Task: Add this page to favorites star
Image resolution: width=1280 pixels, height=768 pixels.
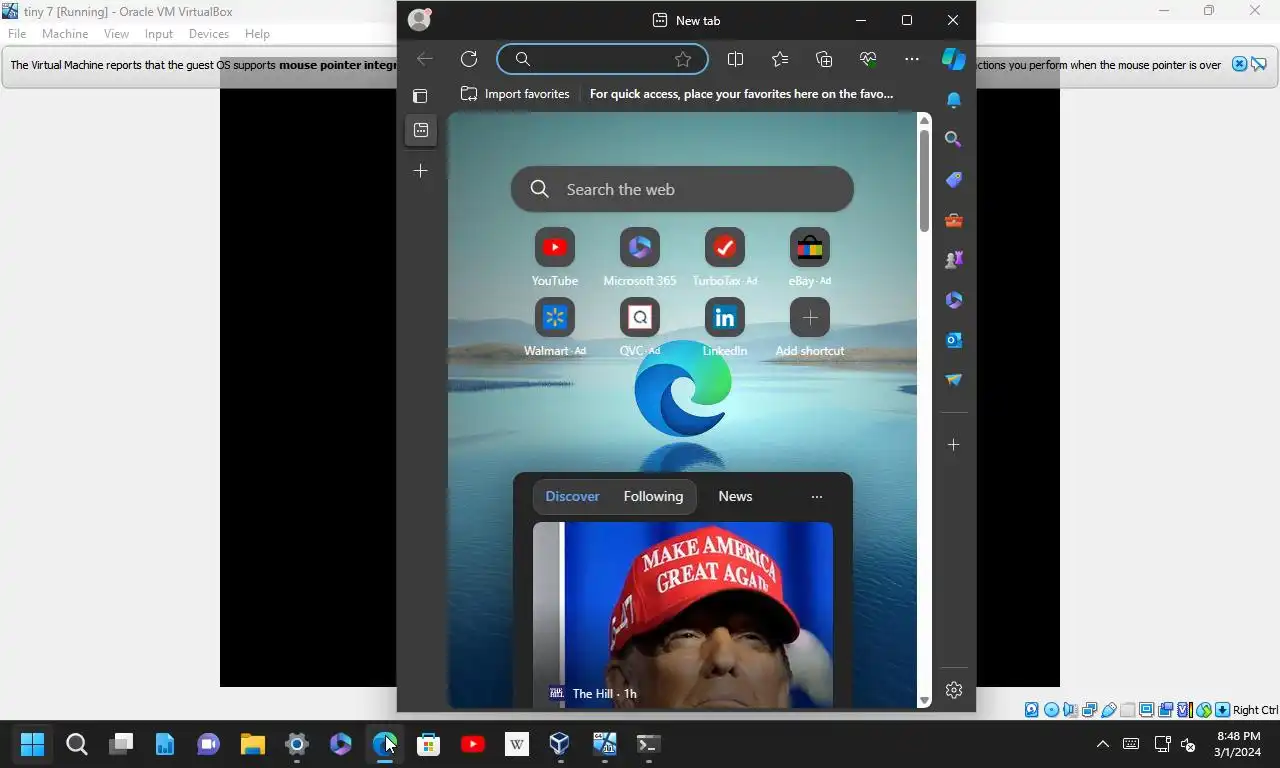Action: pyautogui.click(x=683, y=59)
